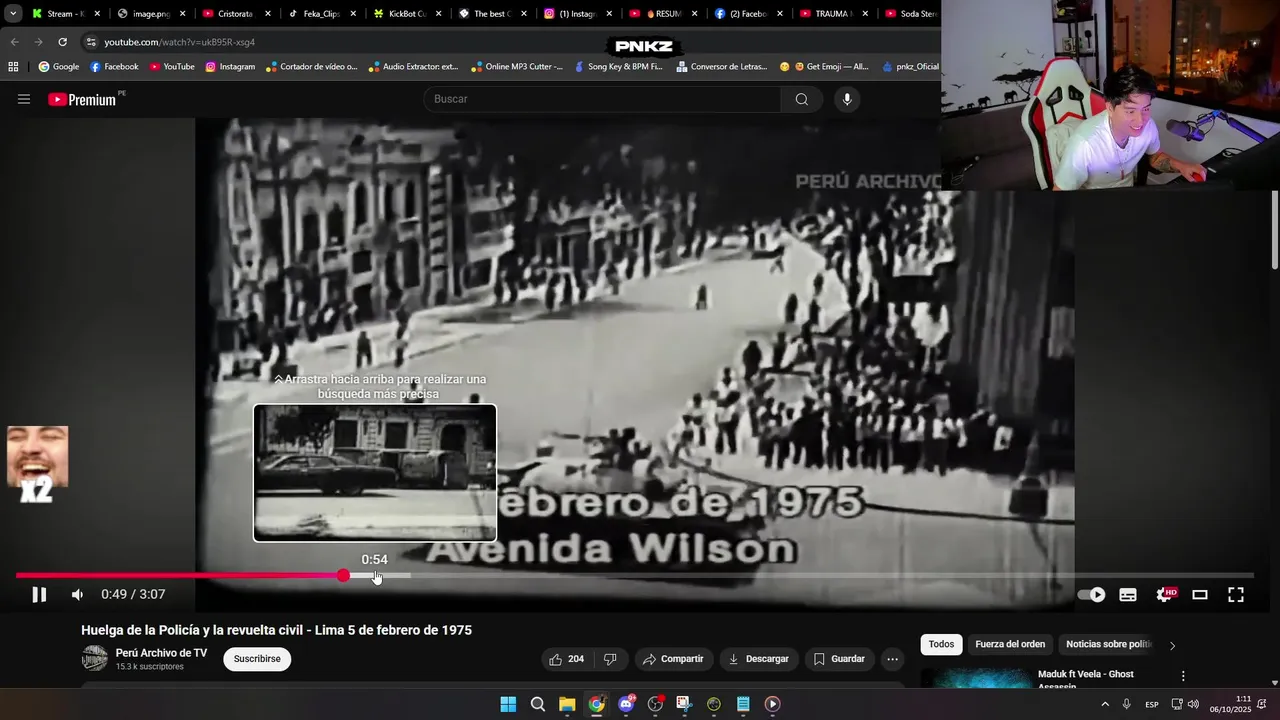Open options for Maduk ft Veela video
Viewport: 1280px width, 720px height.
pyautogui.click(x=1183, y=676)
